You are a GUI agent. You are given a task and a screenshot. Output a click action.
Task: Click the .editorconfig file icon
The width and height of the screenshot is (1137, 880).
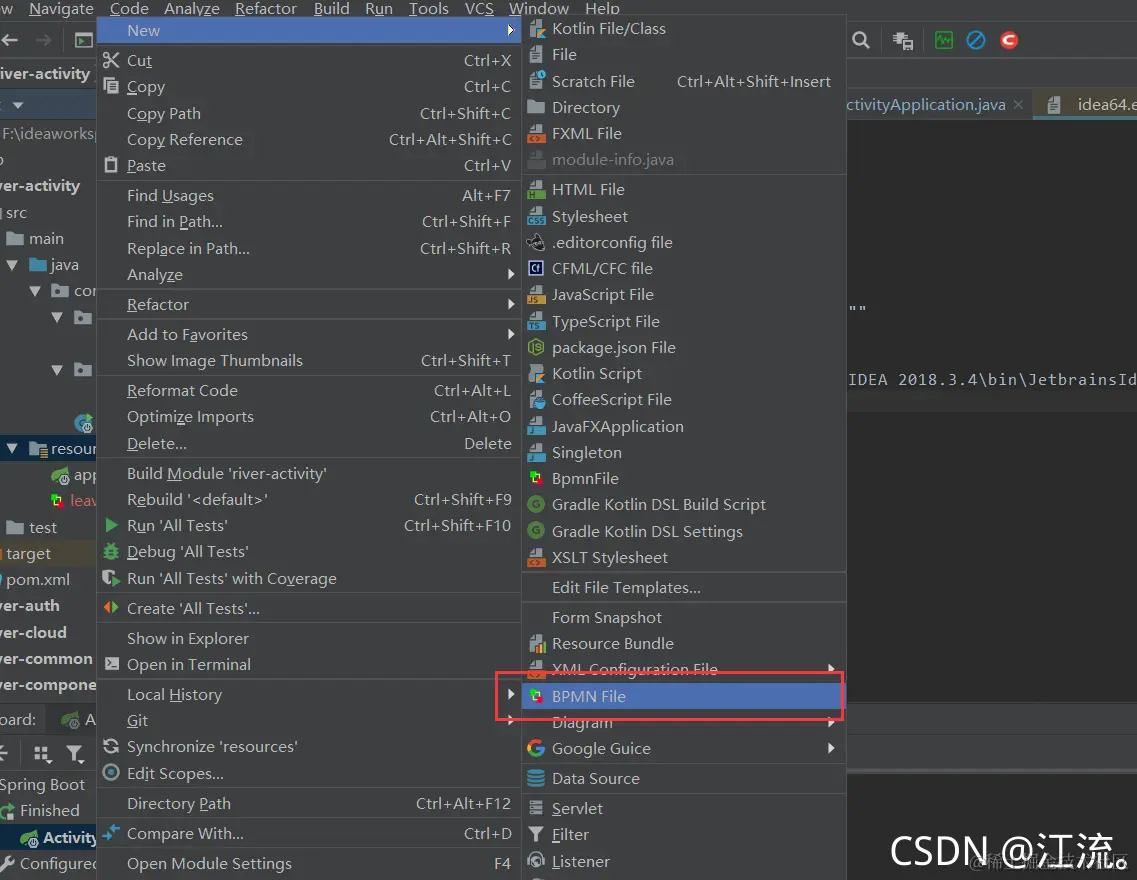point(537,243)
